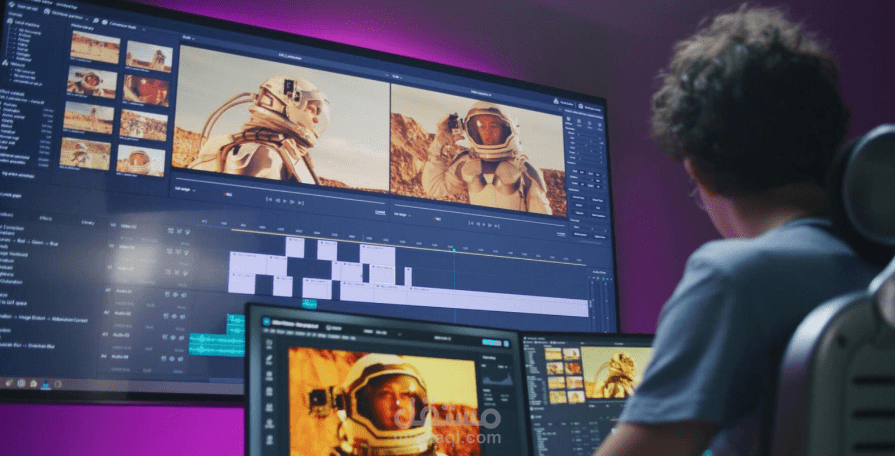Click the highlighted blue taskbar icon
Image resolution: width=895 pixels, height=456 pixels.
click(46, 384)
